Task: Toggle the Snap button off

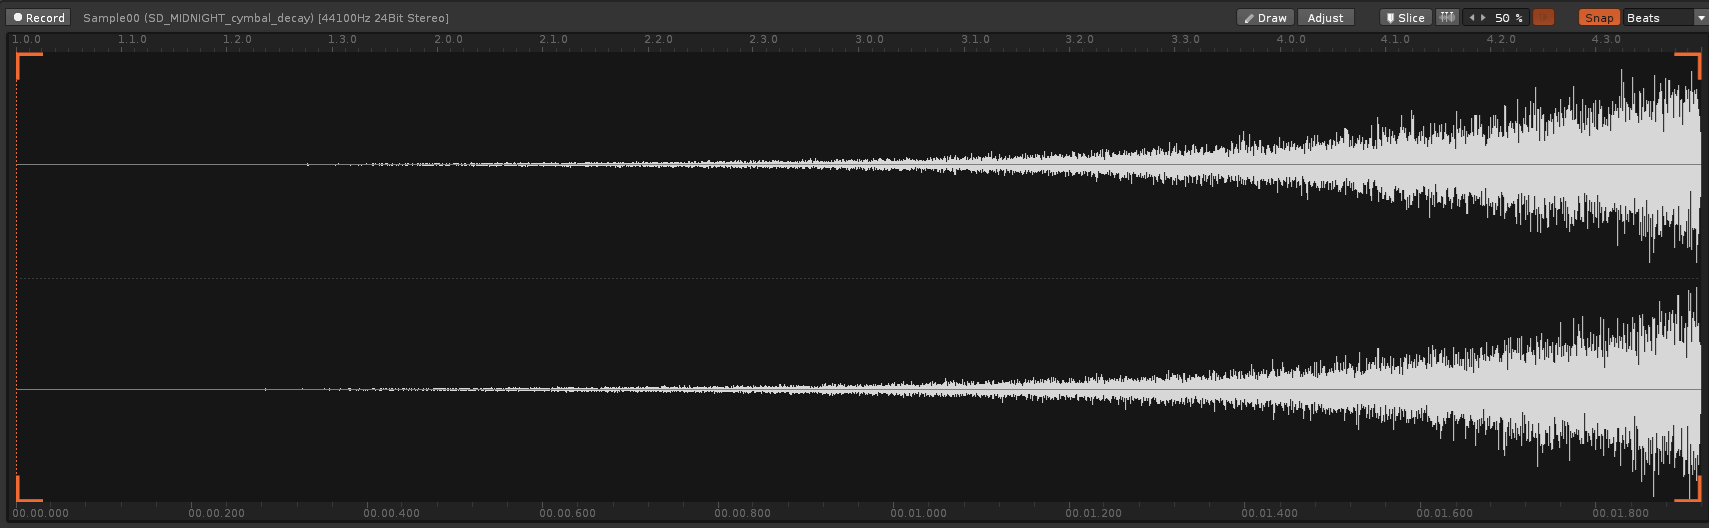Action: (x=1599, y=18)
